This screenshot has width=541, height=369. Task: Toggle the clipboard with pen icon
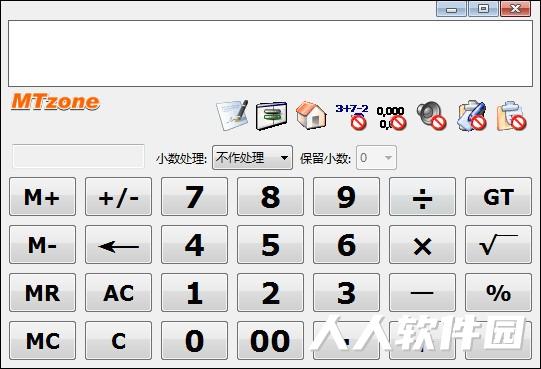pos(472,116)
